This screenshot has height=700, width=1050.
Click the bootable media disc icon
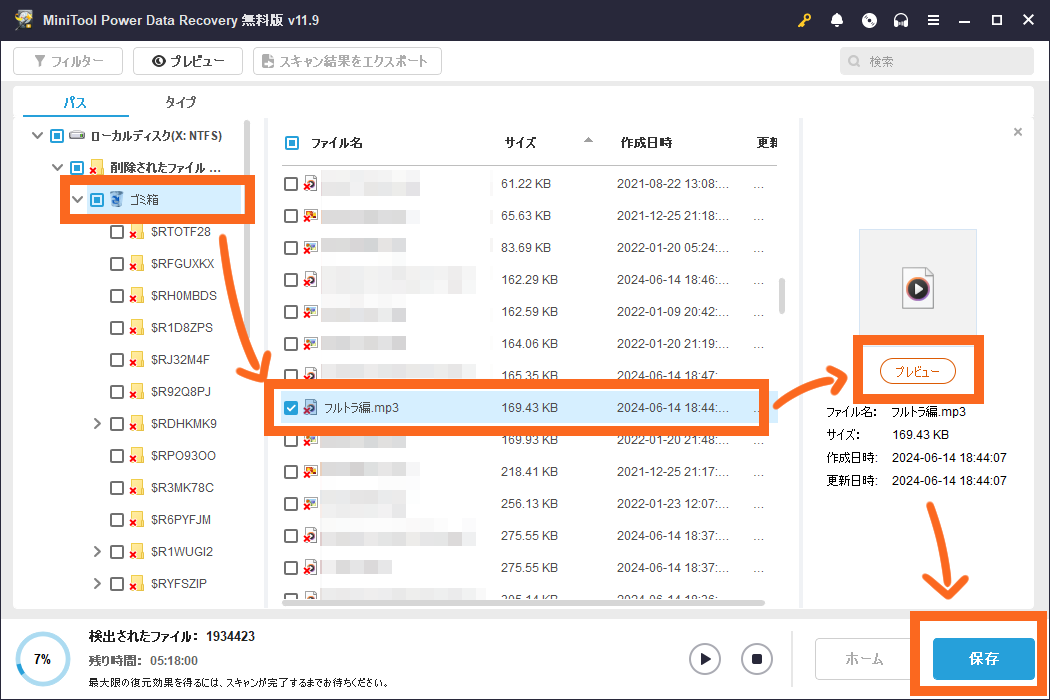[869, 20]
